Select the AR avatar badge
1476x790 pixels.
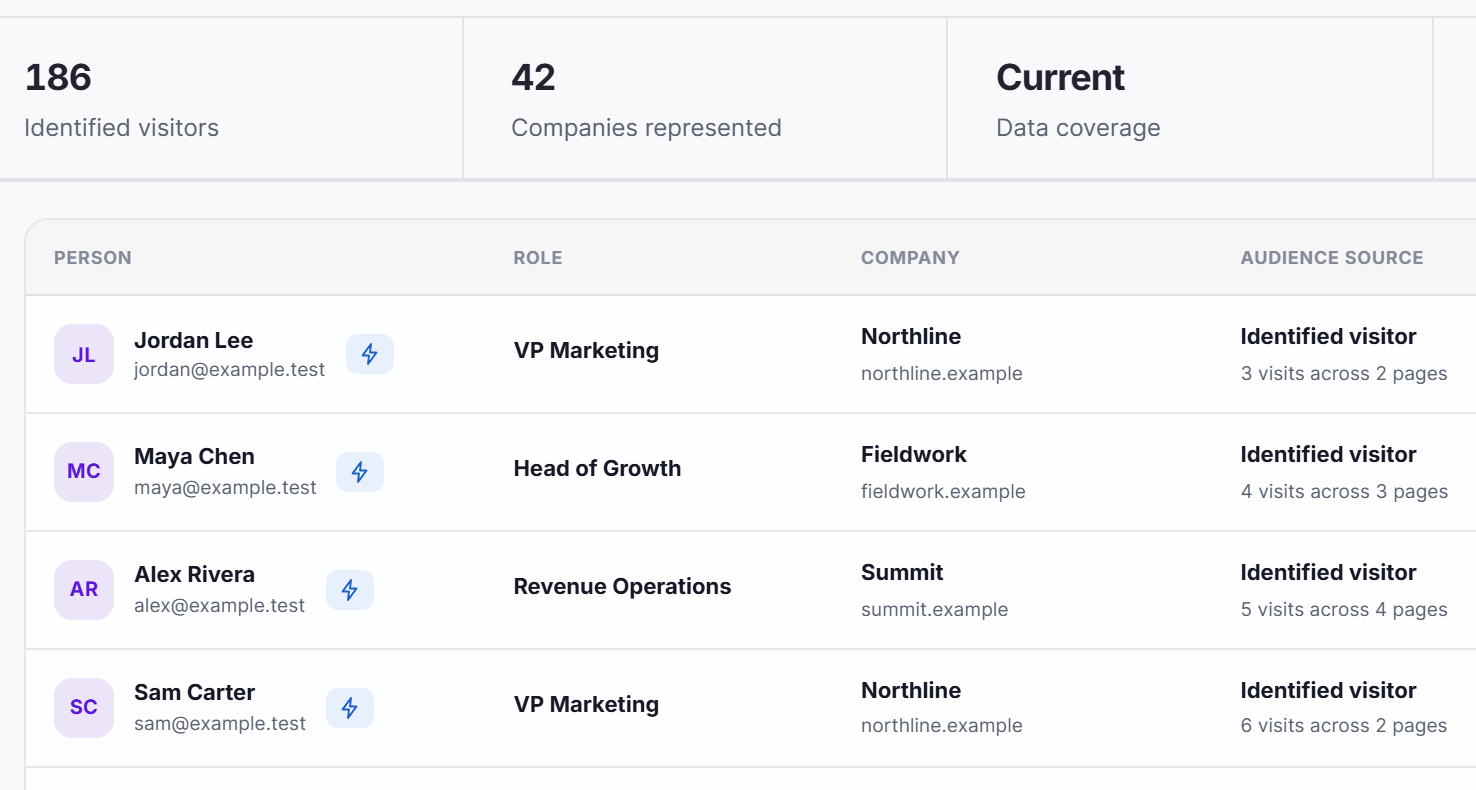[x=84, y=590]
